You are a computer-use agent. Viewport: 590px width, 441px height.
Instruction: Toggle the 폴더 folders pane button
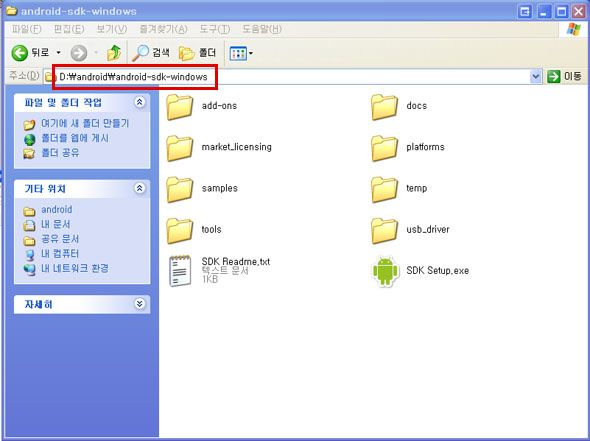198,53
